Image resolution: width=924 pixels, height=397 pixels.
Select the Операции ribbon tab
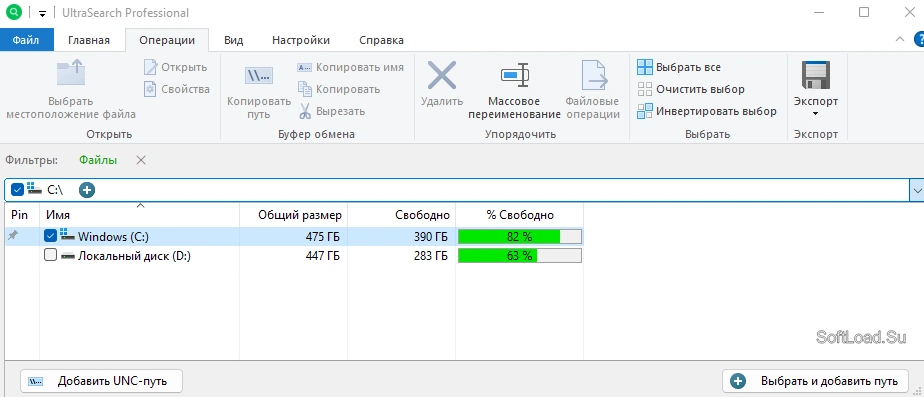[167, 40]
